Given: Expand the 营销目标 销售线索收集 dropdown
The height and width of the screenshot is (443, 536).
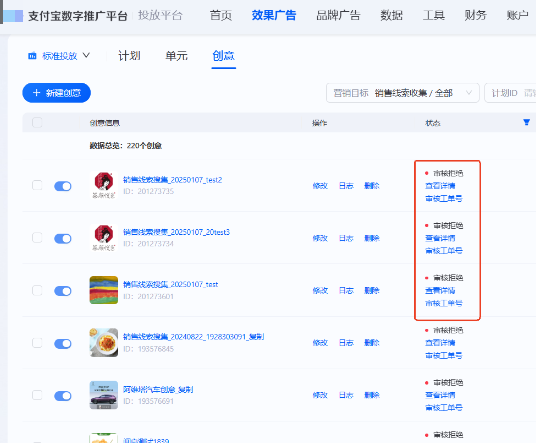Looking at the screenshot, I should [403, 93].
